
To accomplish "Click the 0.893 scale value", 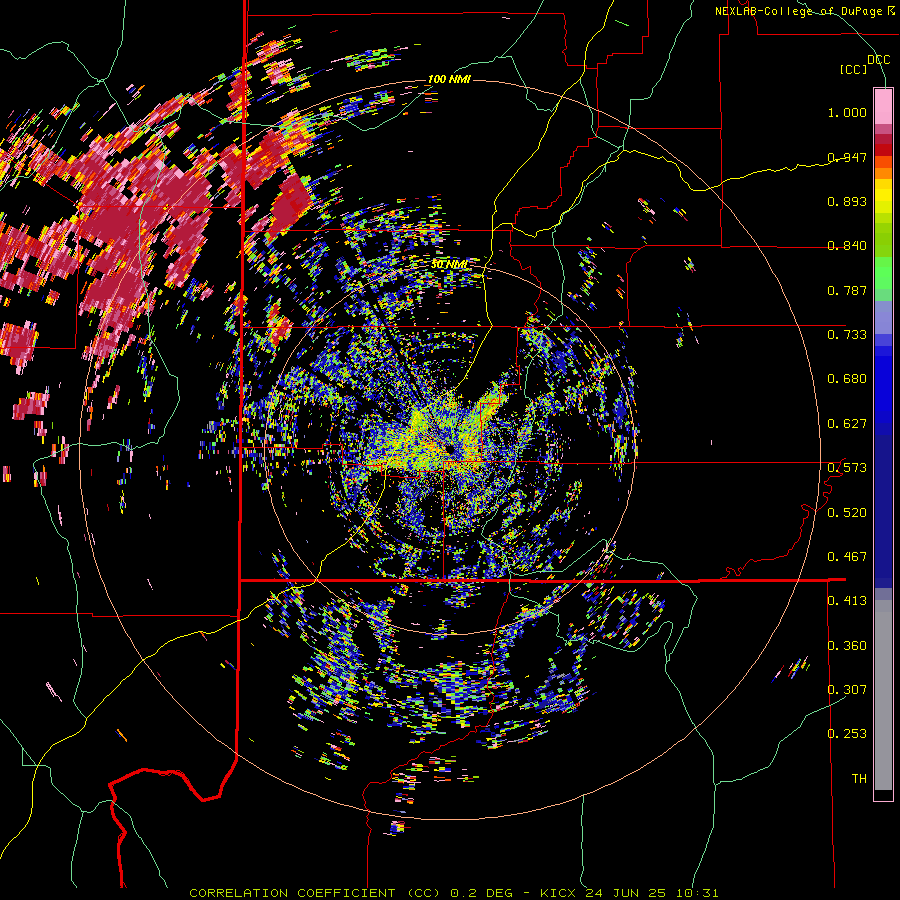I will coord(847,201).
